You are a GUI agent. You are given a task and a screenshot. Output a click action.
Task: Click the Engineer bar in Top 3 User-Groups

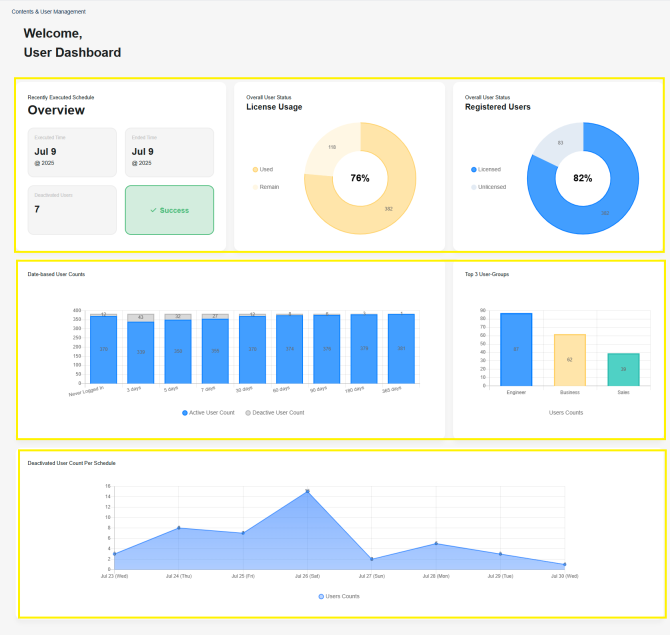(516, 350)
